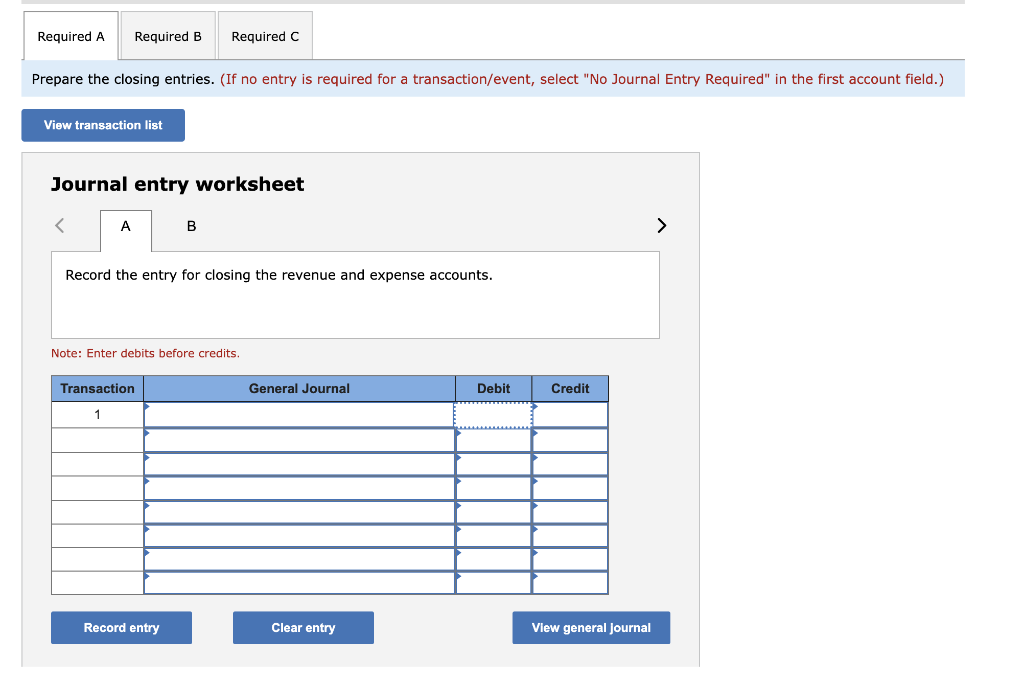This screenshot has height=681, width=1024.
Task: Click the second row Debit cell
Action: click(x=493, y=440)
